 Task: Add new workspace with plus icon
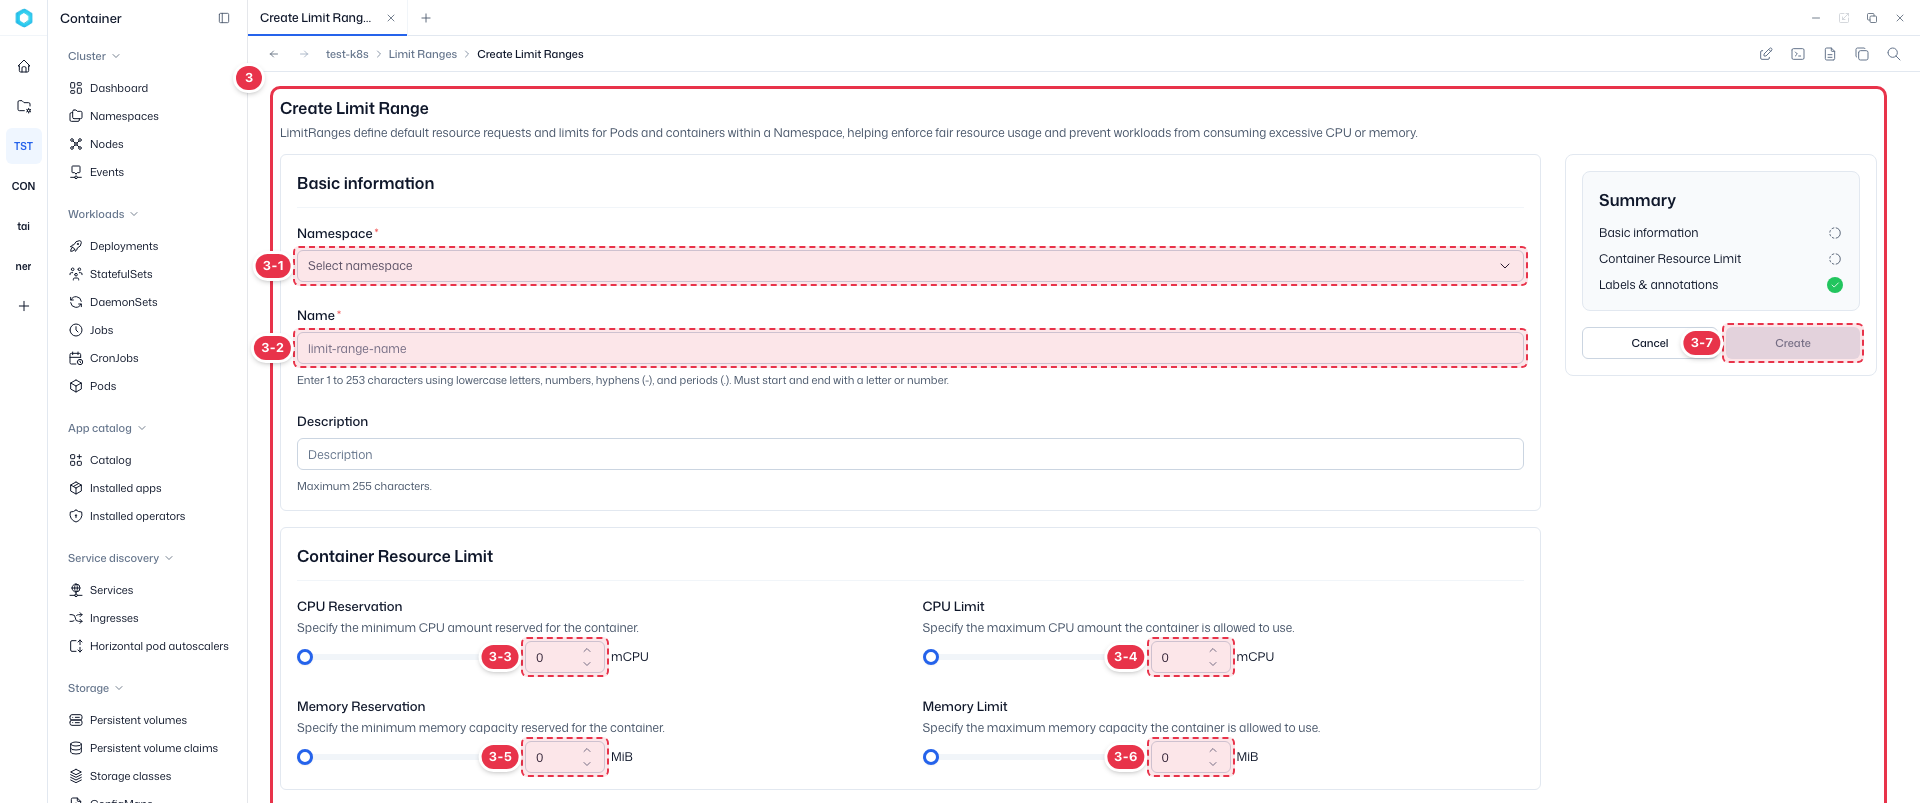tap(24, 306)
